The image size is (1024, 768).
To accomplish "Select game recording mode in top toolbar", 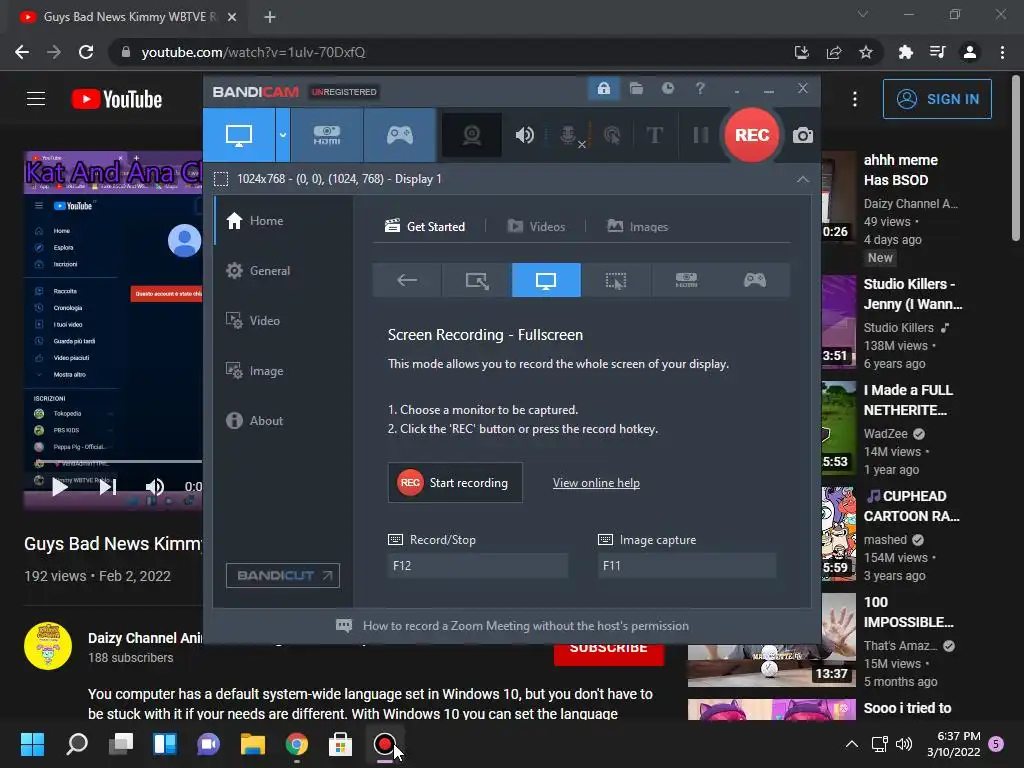I will click(400, 135).
